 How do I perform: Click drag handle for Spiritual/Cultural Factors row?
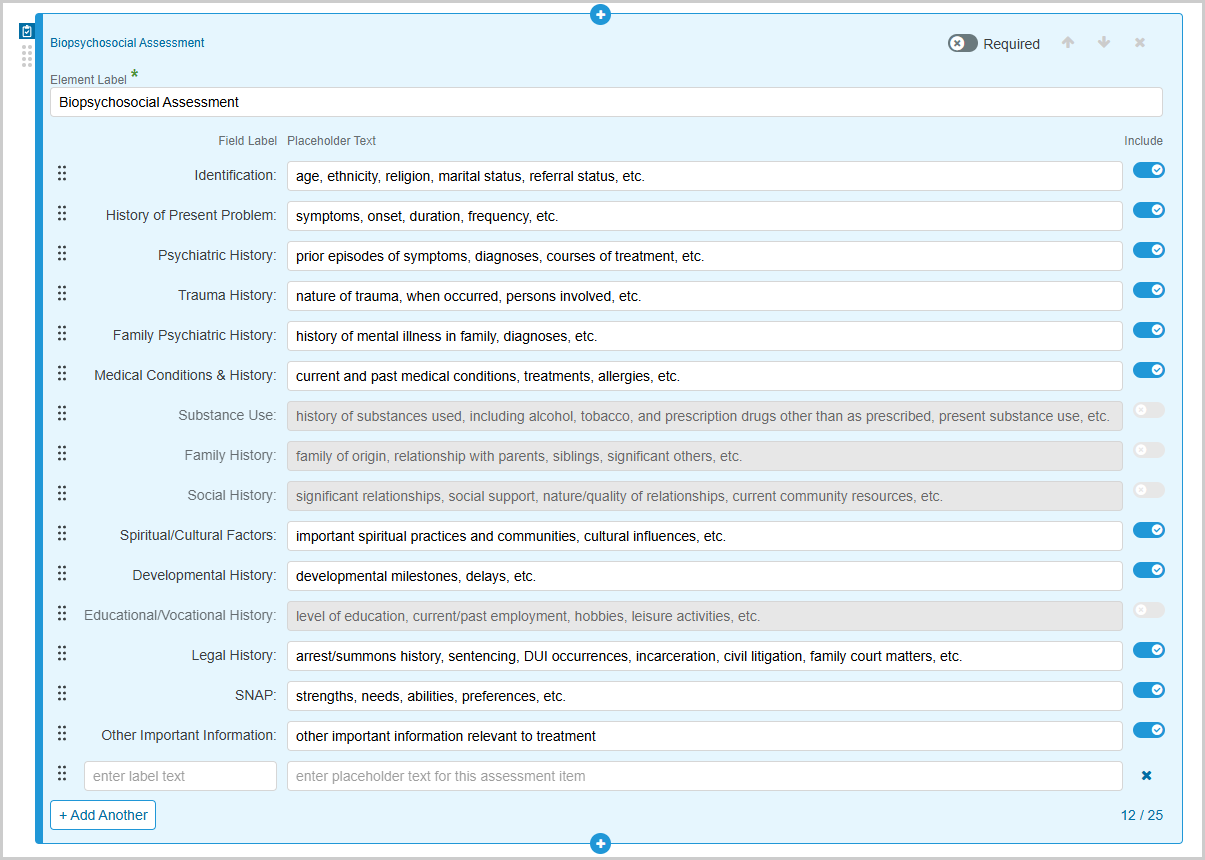pos(62,533)
